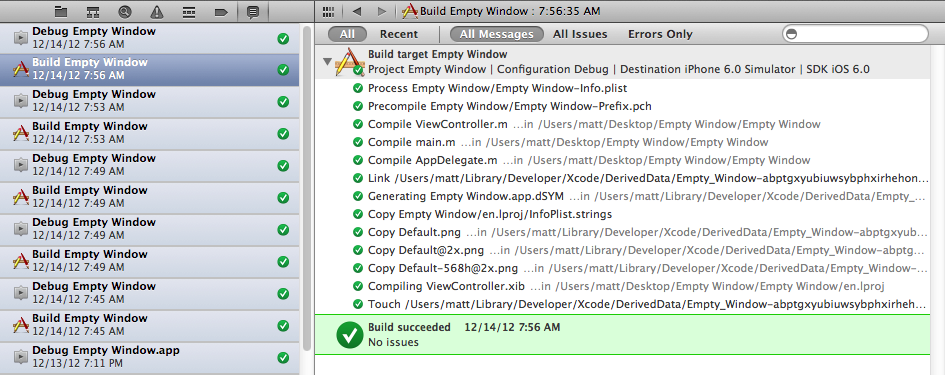Go forward with the right arrow

[x=381, y=11]
